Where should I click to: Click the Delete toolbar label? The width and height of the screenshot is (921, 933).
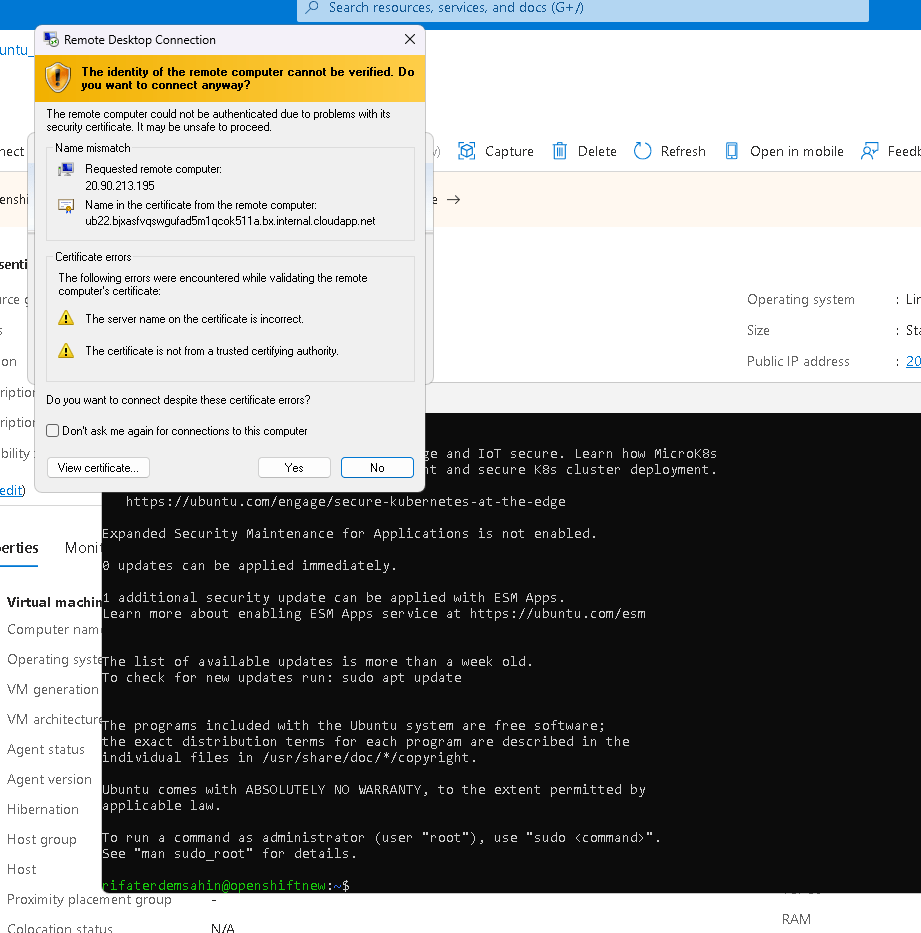597,151
